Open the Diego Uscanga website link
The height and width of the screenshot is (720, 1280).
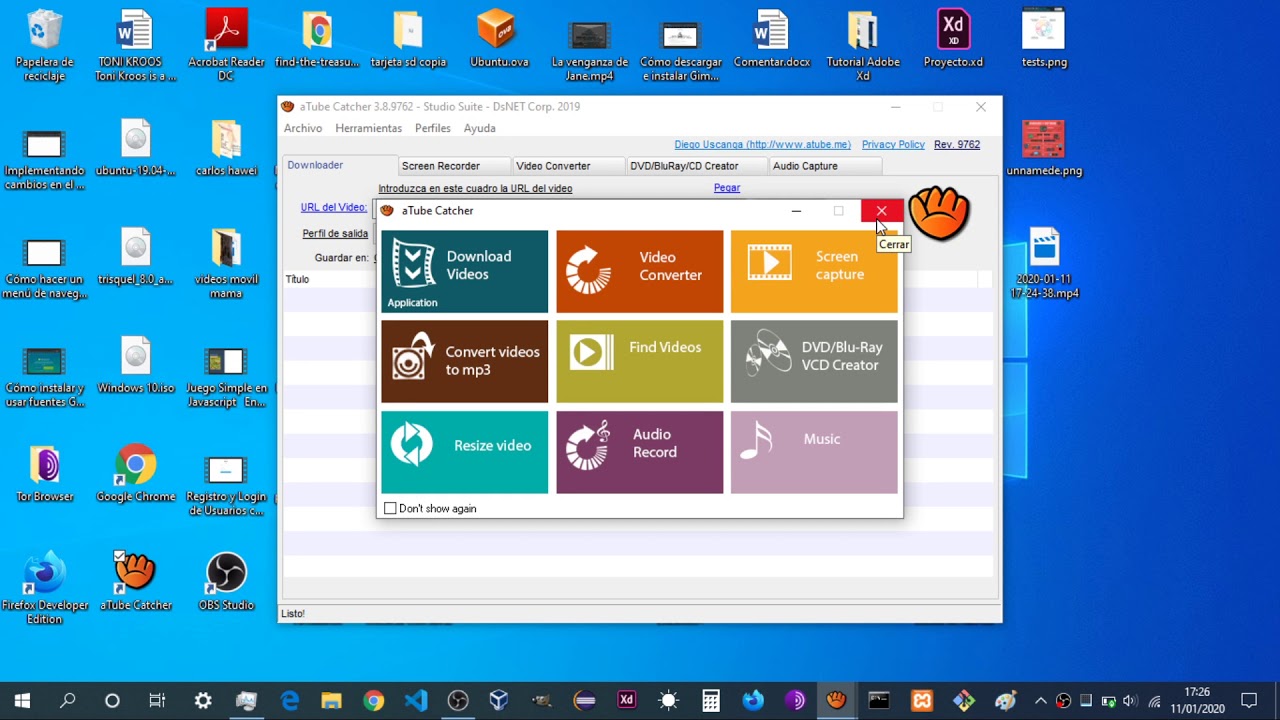[x=762, y=144]
